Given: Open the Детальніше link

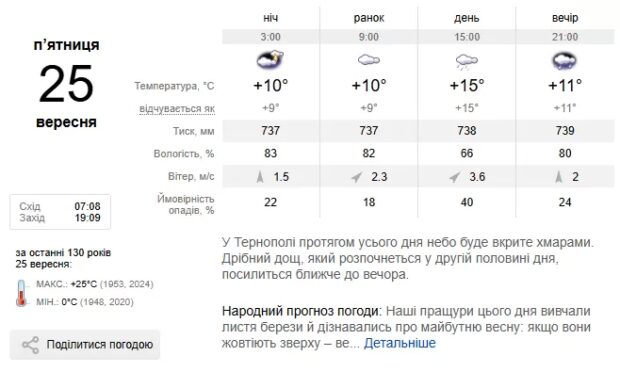Looking at the screenshot, I should point(399,343).
